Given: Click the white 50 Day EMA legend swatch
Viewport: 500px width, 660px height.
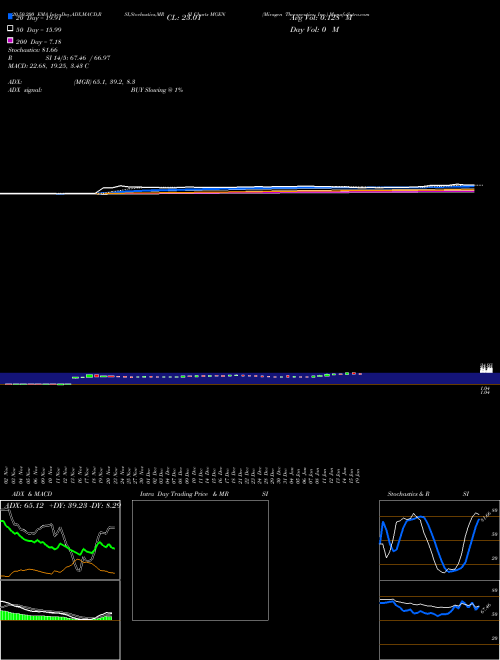Looking at the screenshot, I should (11, 28).
